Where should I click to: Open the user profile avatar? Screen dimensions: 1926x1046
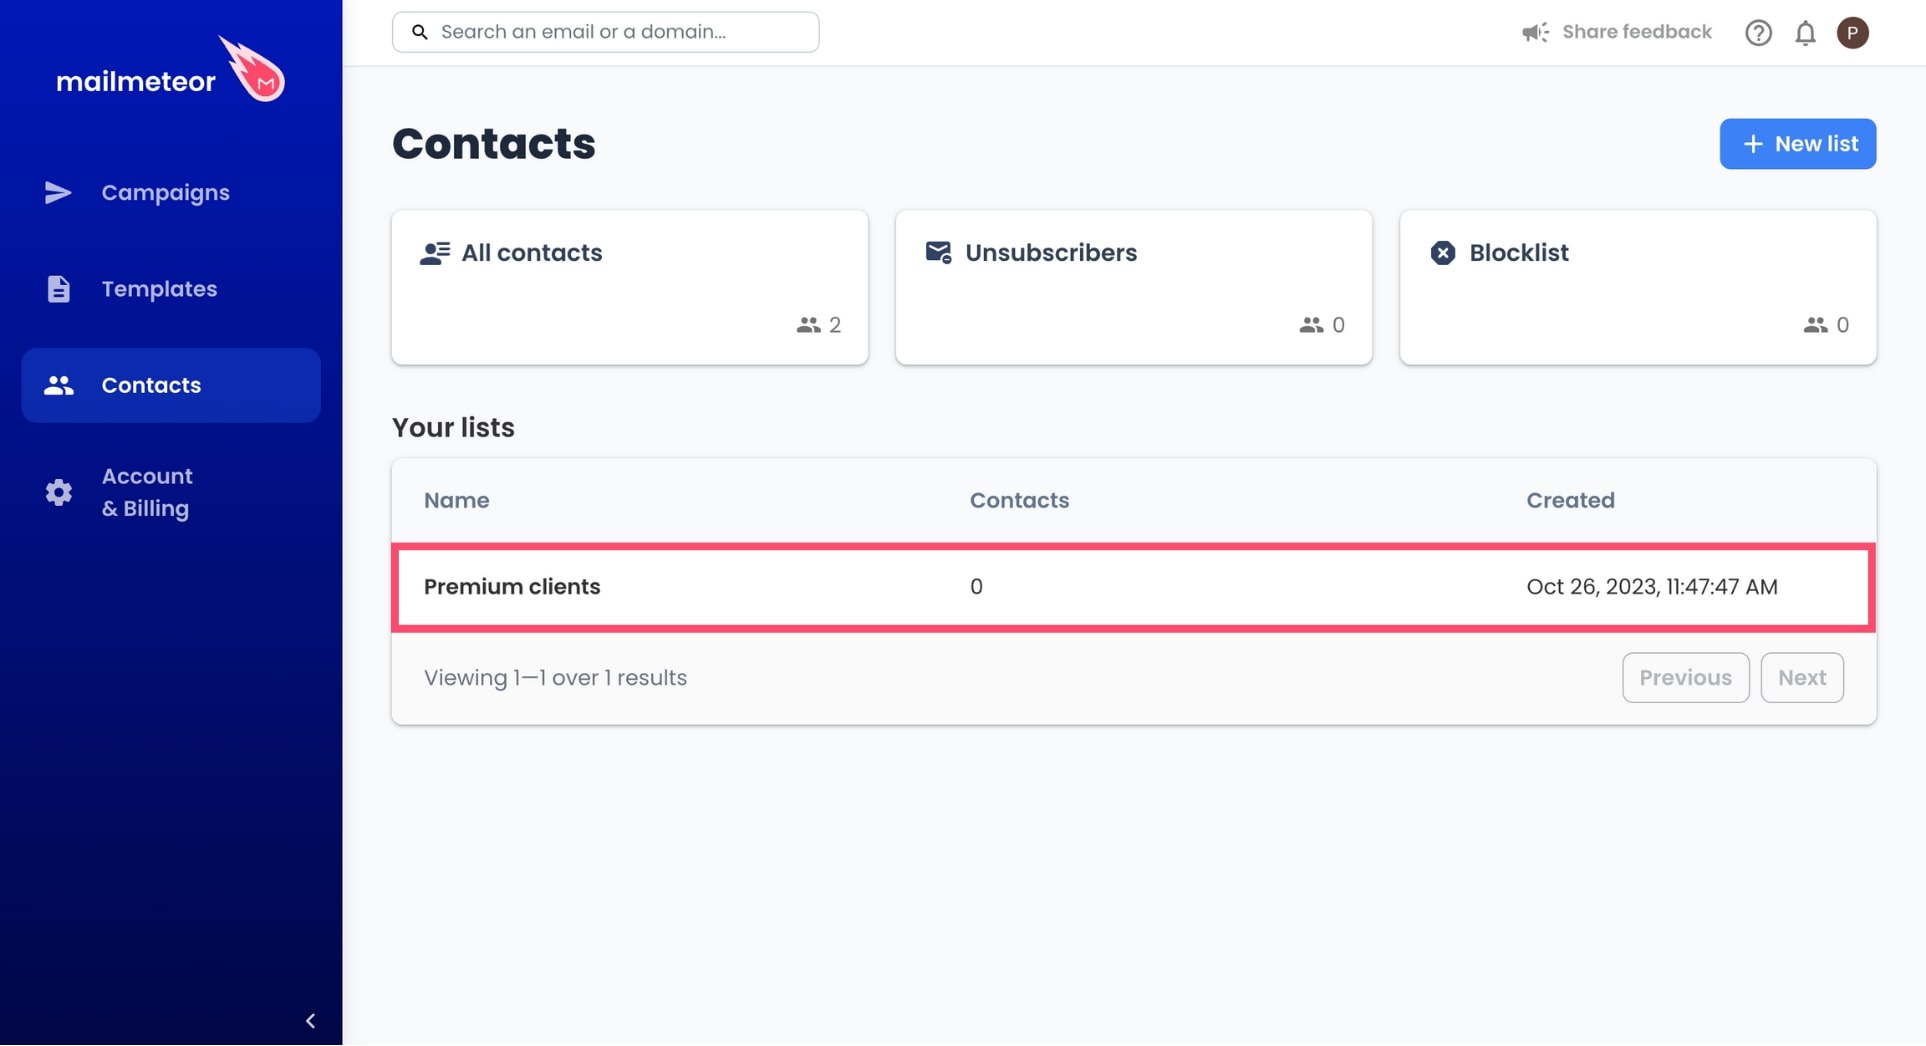(1852, 33)
